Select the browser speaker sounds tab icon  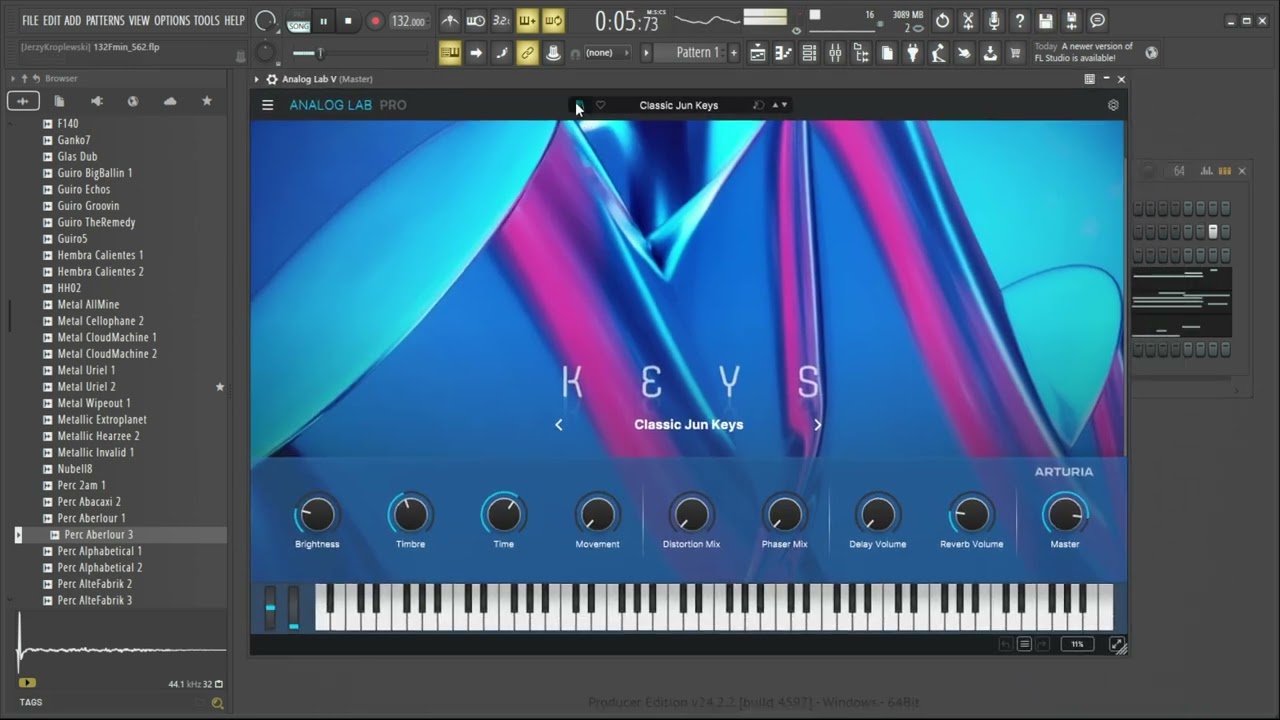point(96,101)
